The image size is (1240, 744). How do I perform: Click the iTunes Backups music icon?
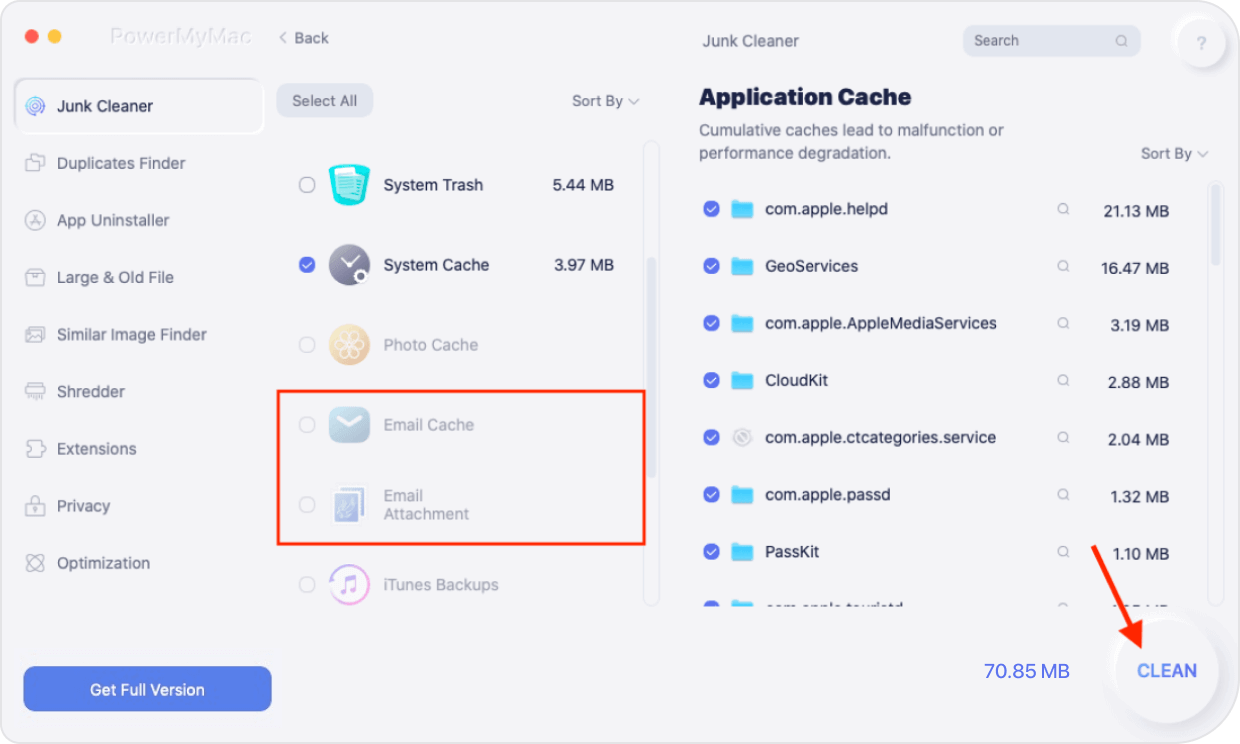pyautogui.click(x=349, y=585)
